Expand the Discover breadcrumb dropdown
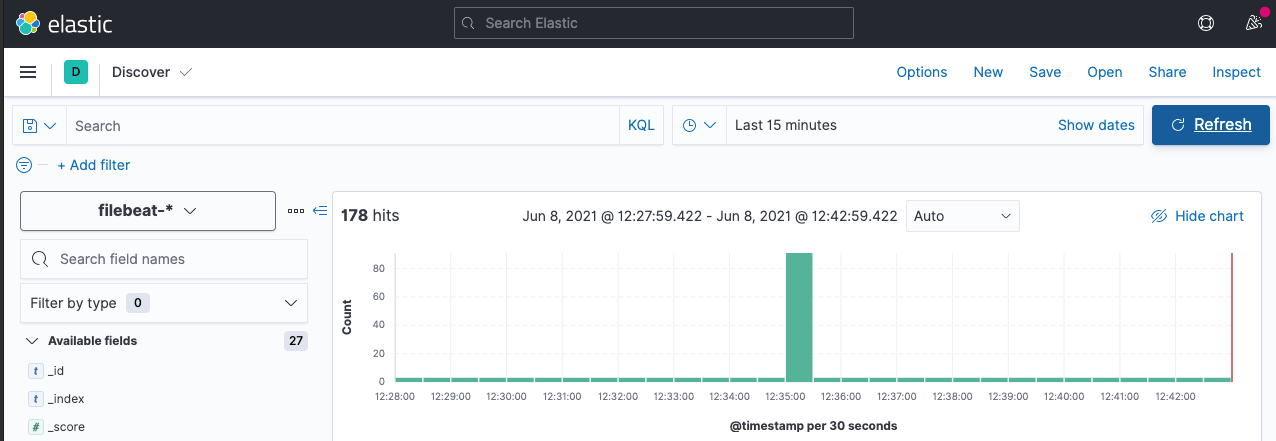Viewport: 1276px width, 441px height. coord(152,72)
